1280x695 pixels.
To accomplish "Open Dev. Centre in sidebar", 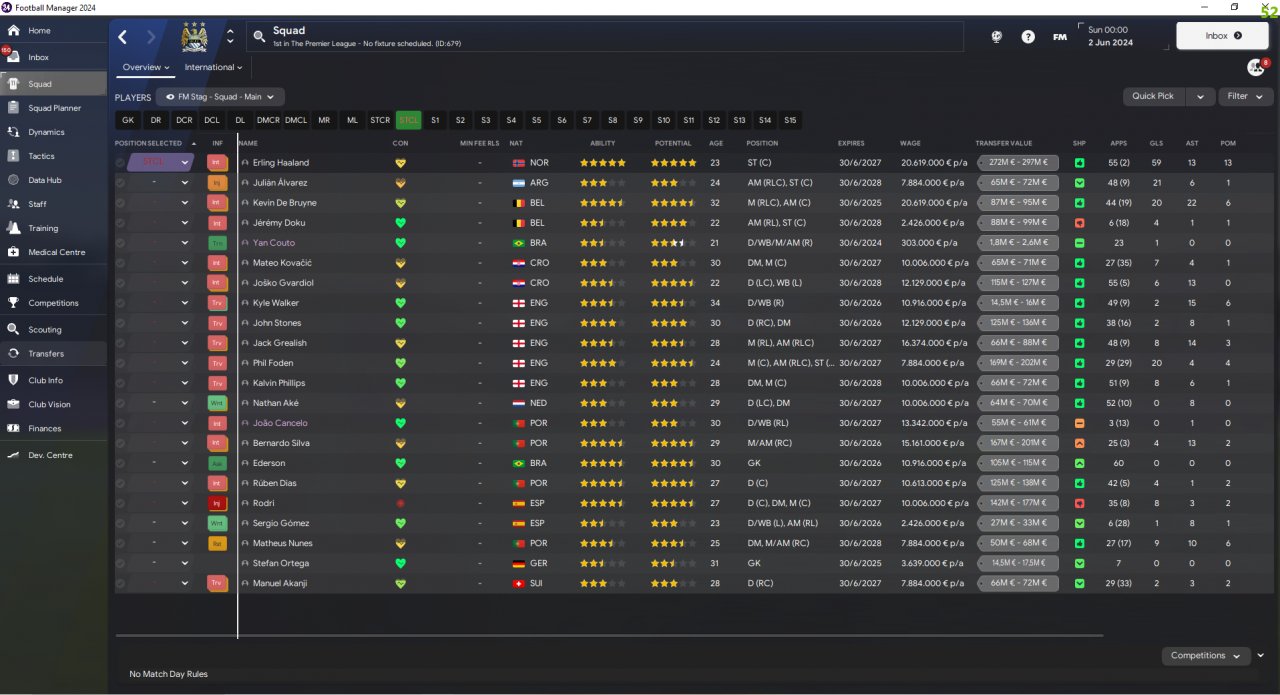I will (x=50, y=455).
